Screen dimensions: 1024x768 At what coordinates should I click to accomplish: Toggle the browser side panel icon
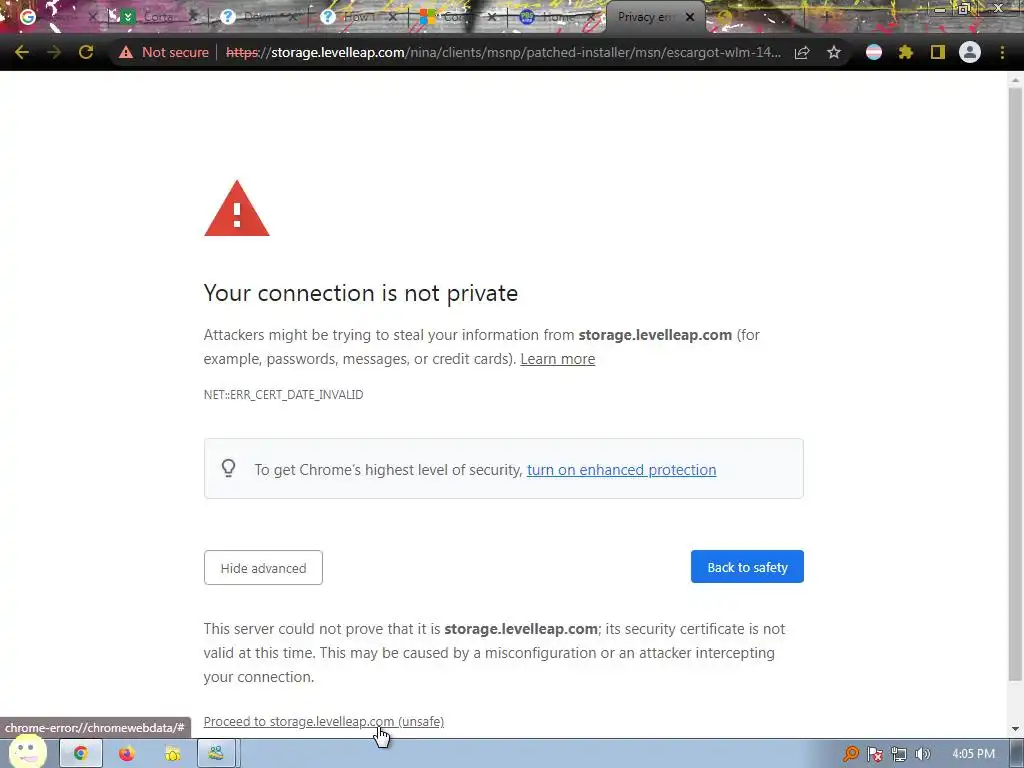tap(938, 52)
